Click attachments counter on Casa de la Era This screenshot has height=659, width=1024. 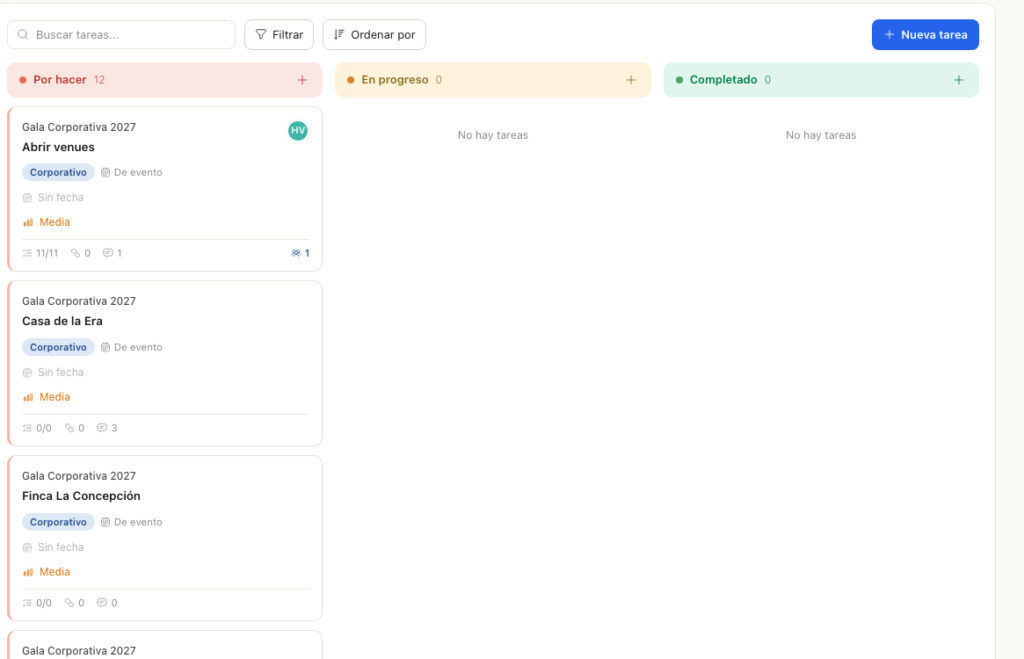tap(74, 428)
